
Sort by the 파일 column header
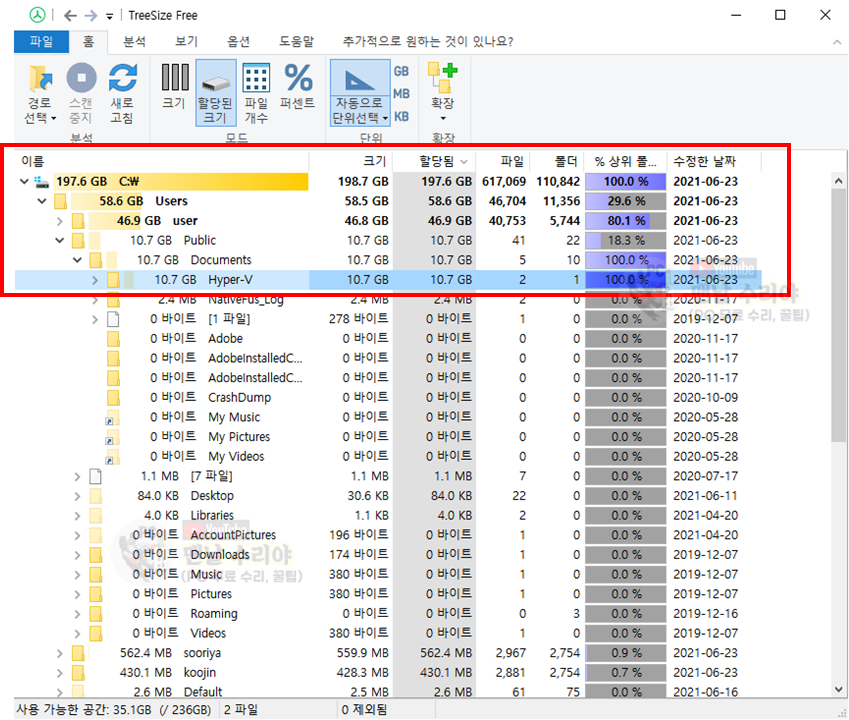(503, 161)
